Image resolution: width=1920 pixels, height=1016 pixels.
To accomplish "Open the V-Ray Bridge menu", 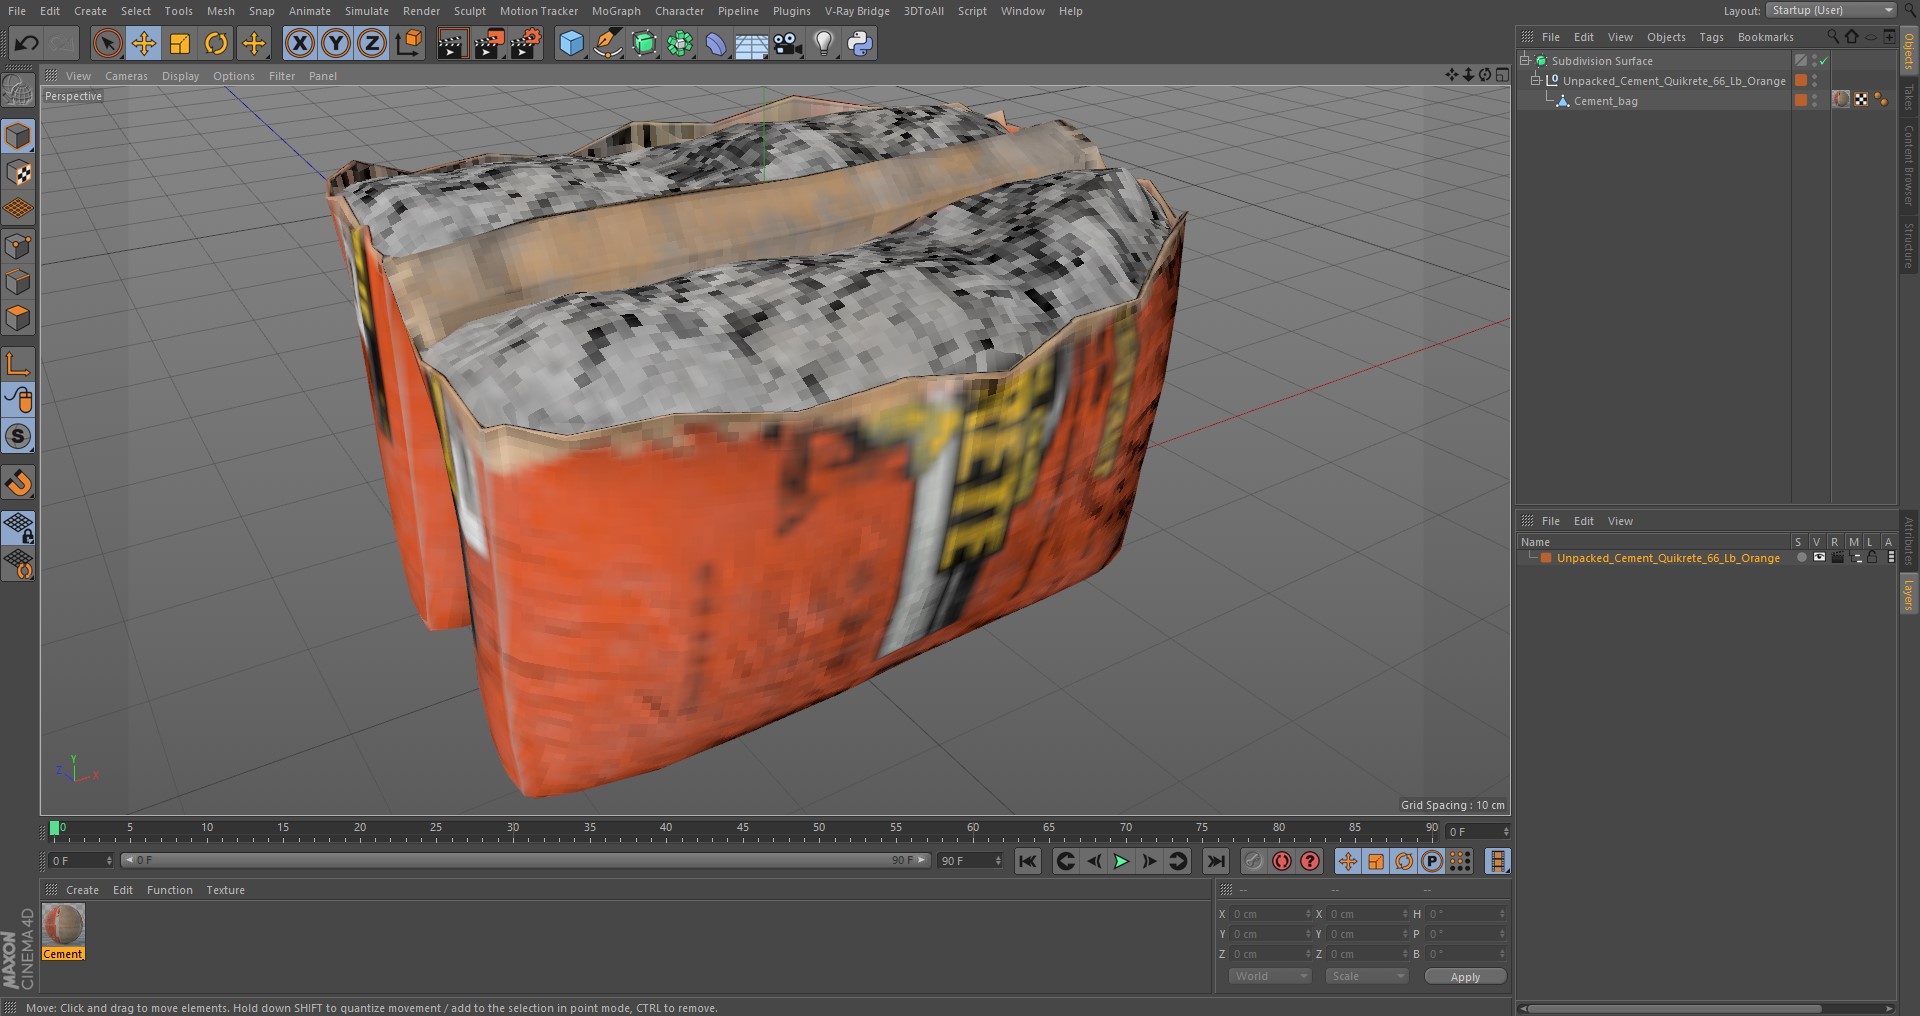I will (x=857, y=11).
